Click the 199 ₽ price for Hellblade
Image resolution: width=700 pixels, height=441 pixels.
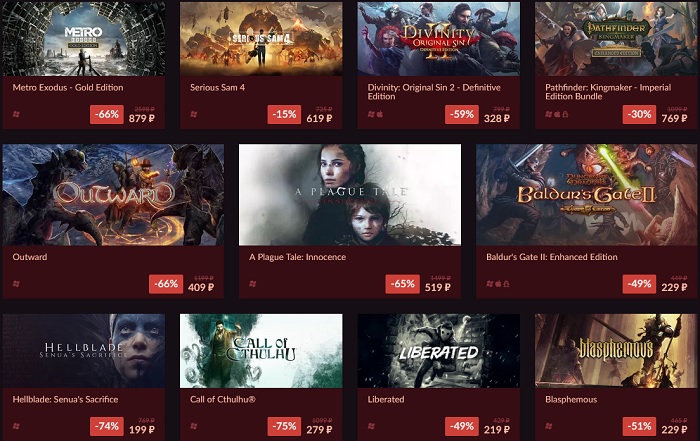click(x=142, y=430)
